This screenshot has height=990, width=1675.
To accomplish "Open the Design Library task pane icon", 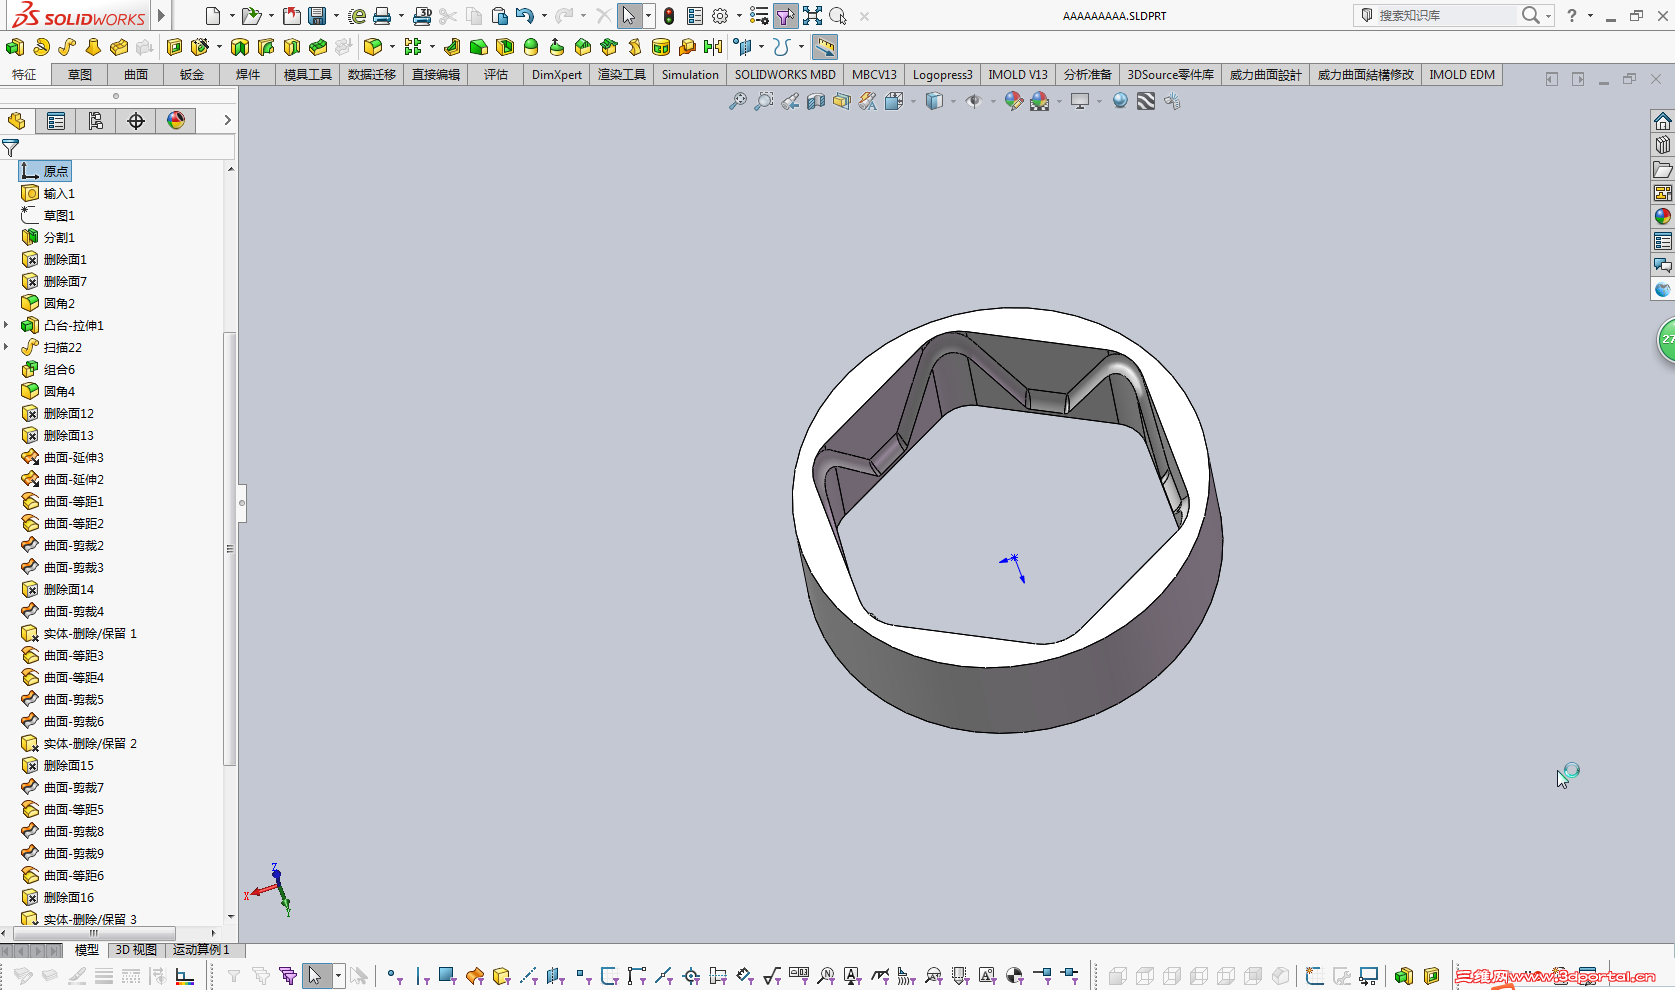I will [x=1662, y=145].
